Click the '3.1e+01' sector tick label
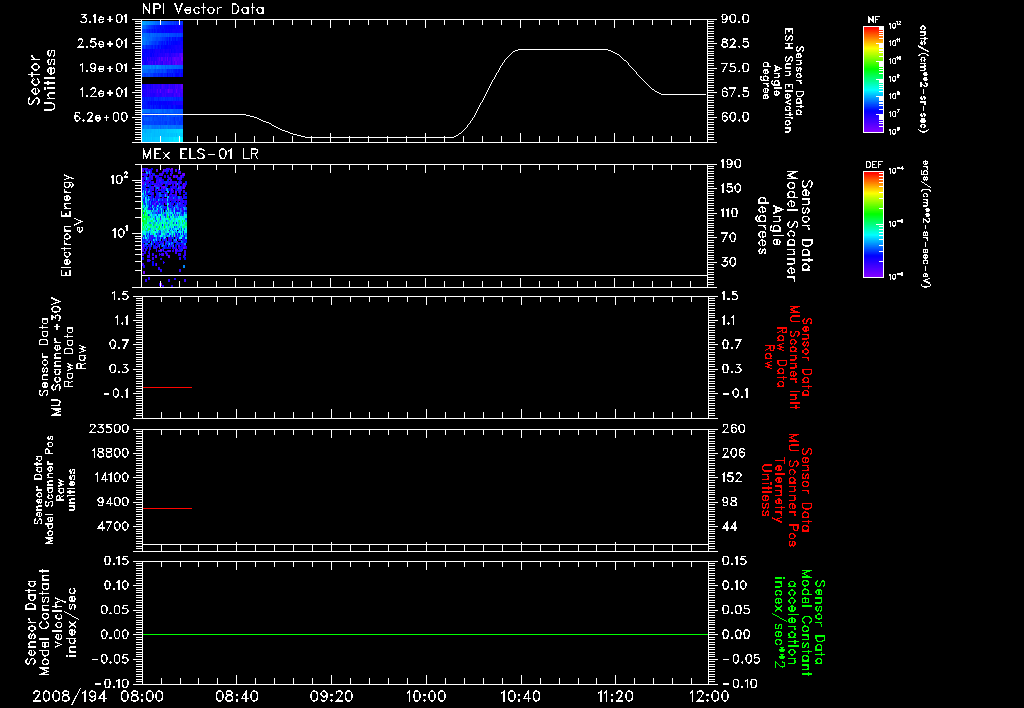This screenshot has width=1024, height=708. pos(104,19)
